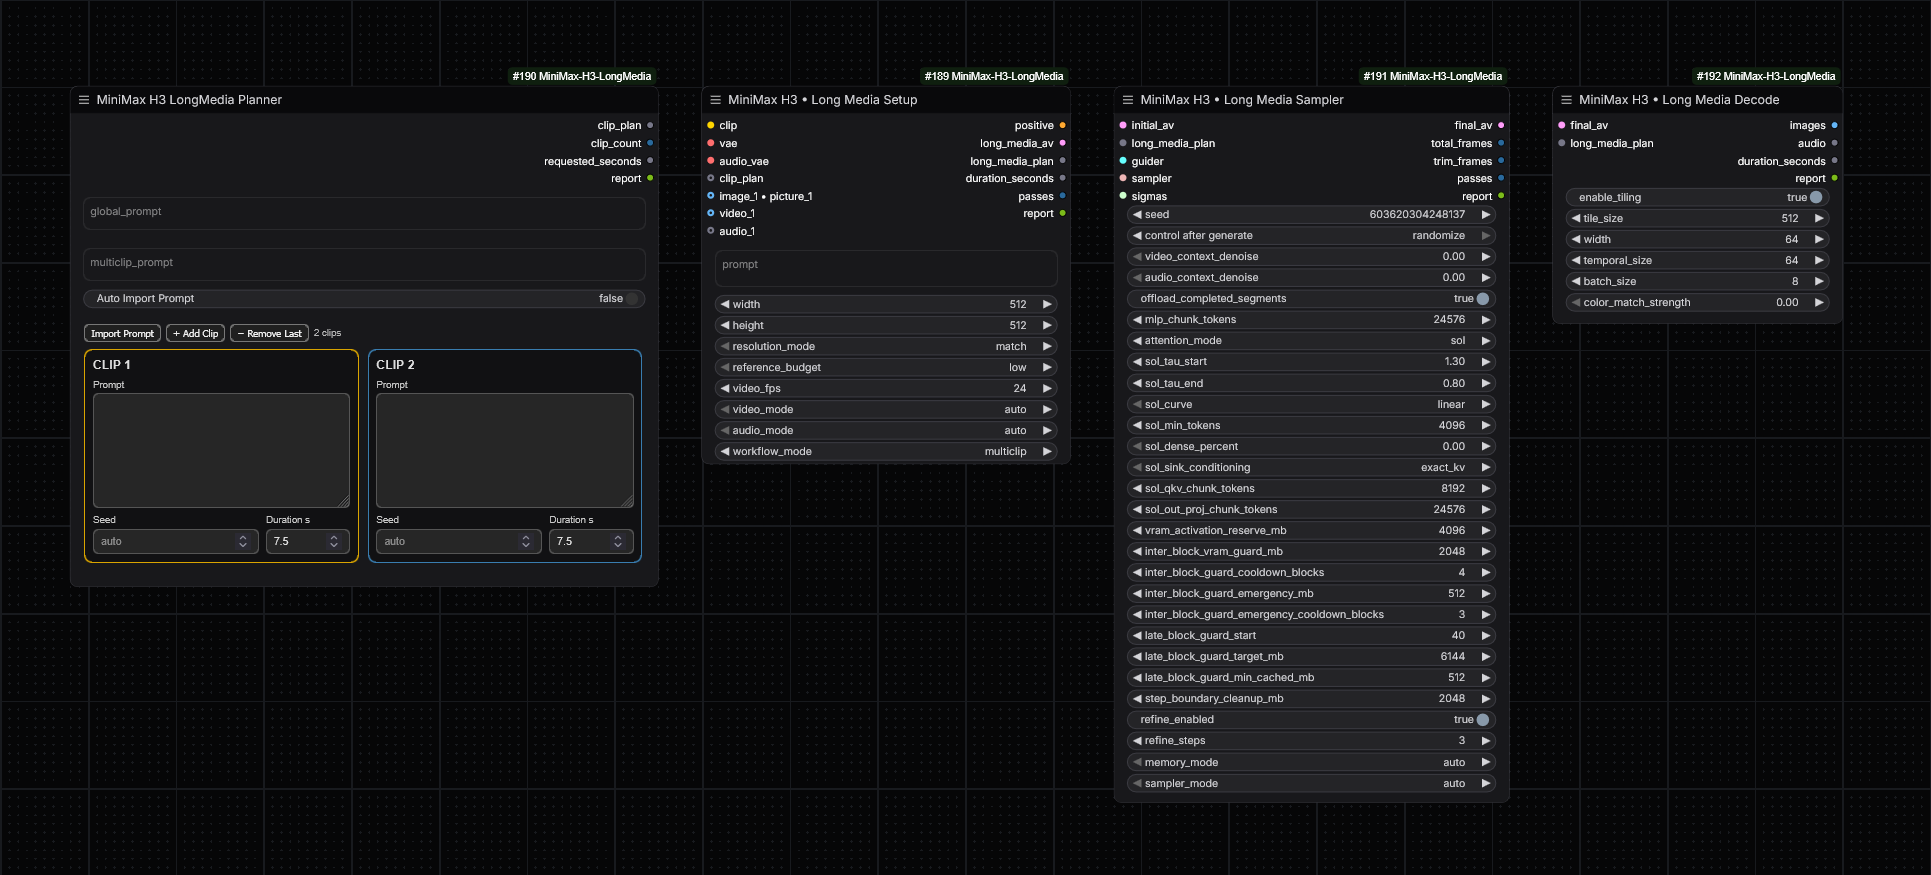Increase width value with right arrow on Setup

pos(1047,304)
